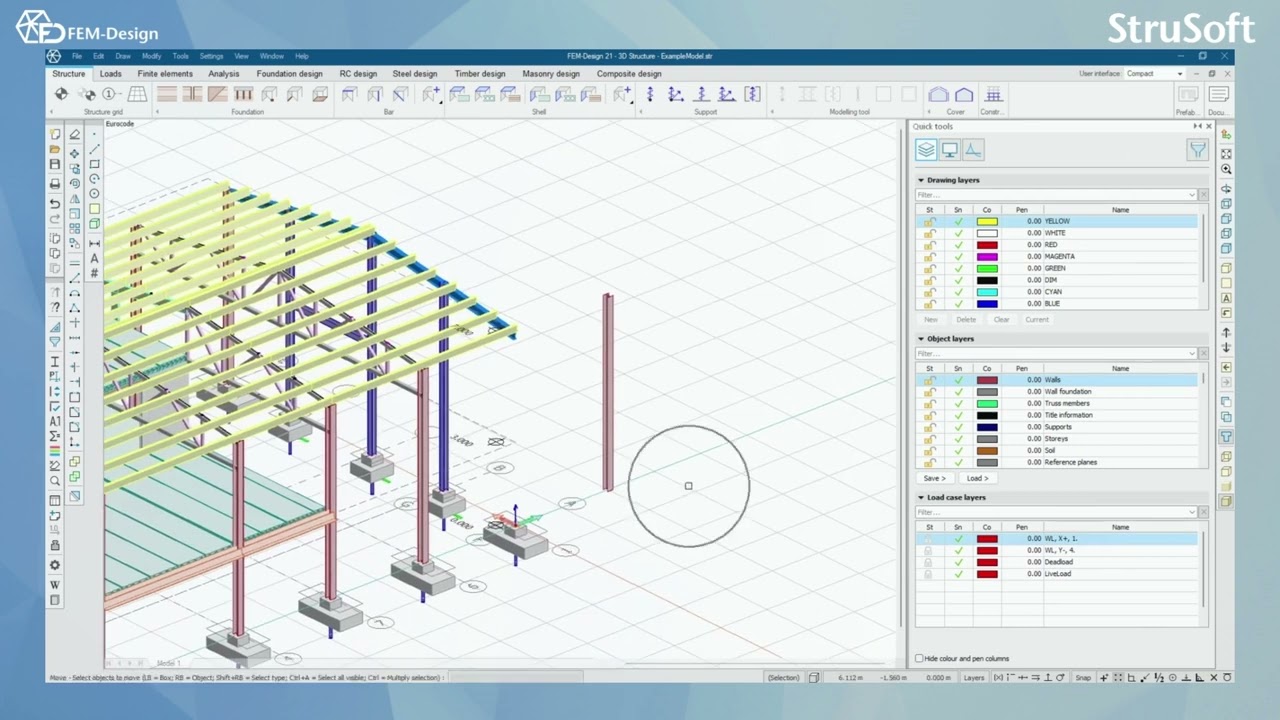This screenshot has height=720, width=1280.
Task: Click the green colour swatch of Truss members
Action: tap(987, 404)
